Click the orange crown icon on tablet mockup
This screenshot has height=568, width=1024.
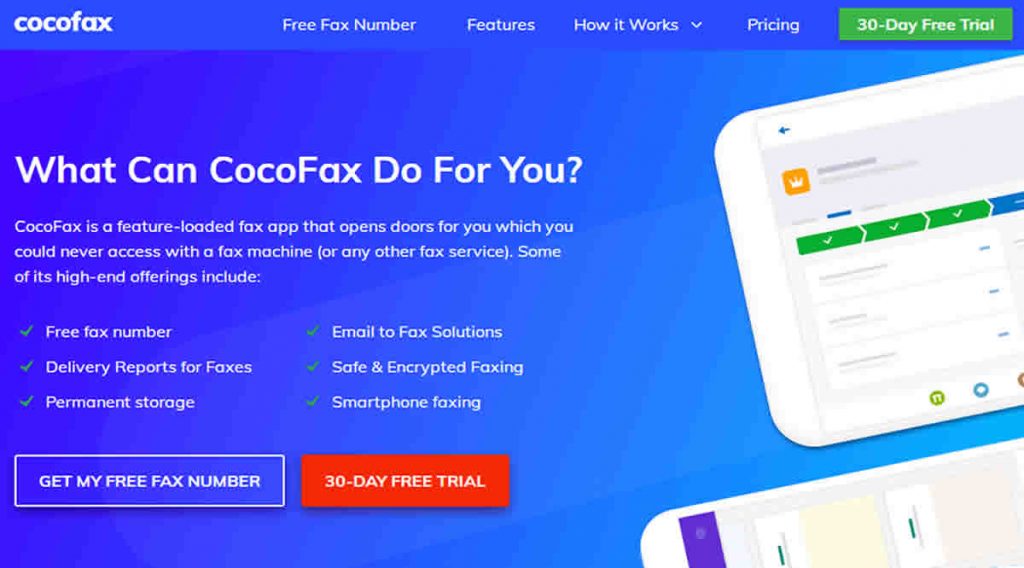coord(796,182)
